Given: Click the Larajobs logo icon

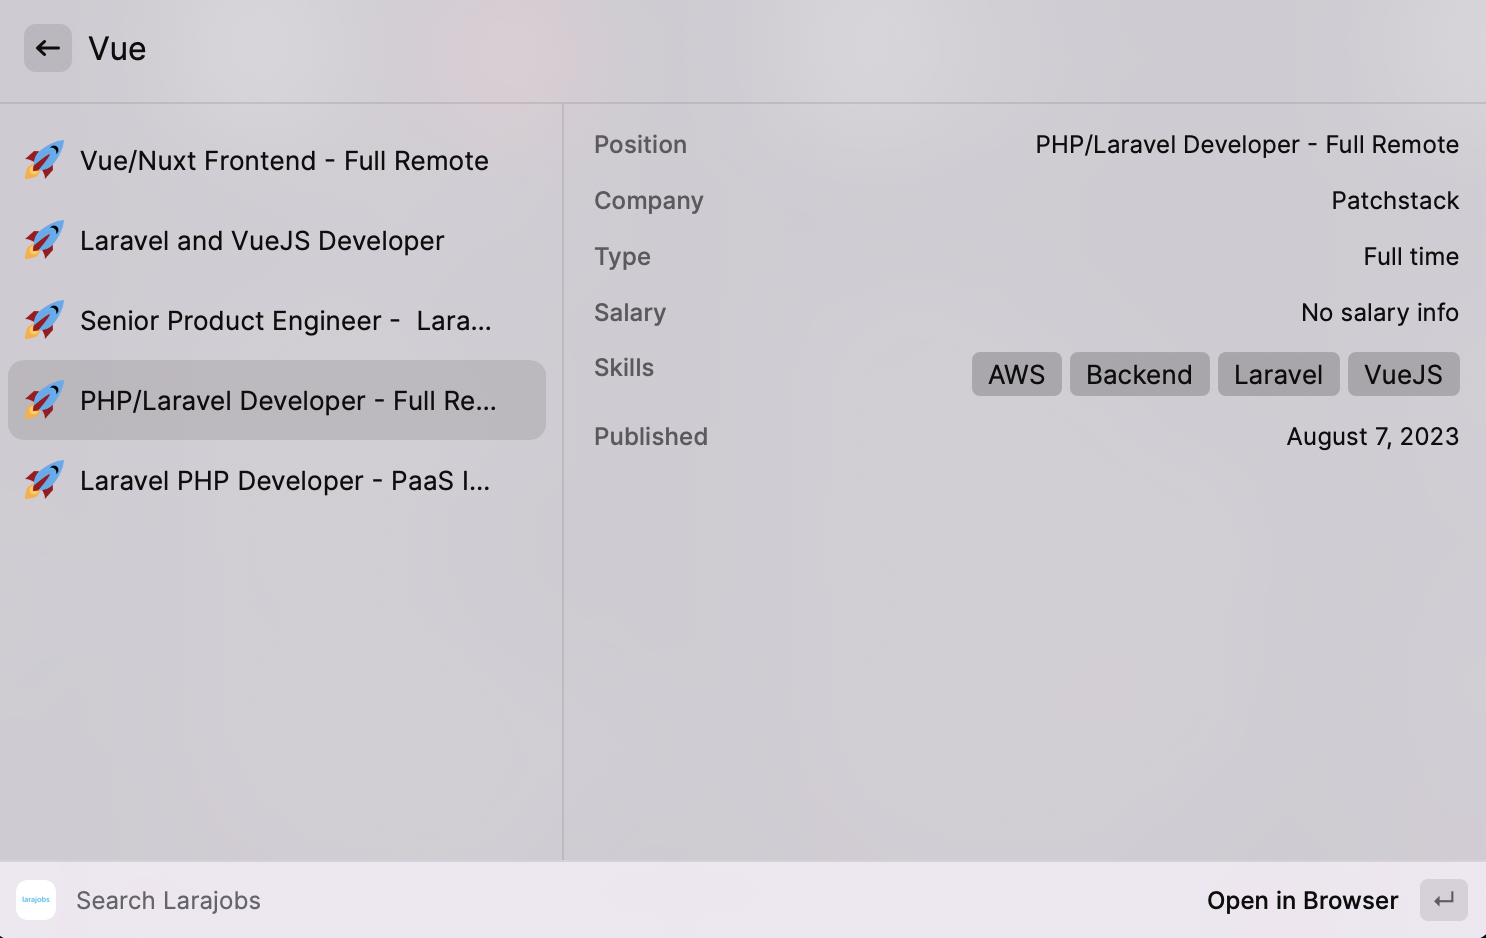Looking at the screenshot, I should 36,900.
